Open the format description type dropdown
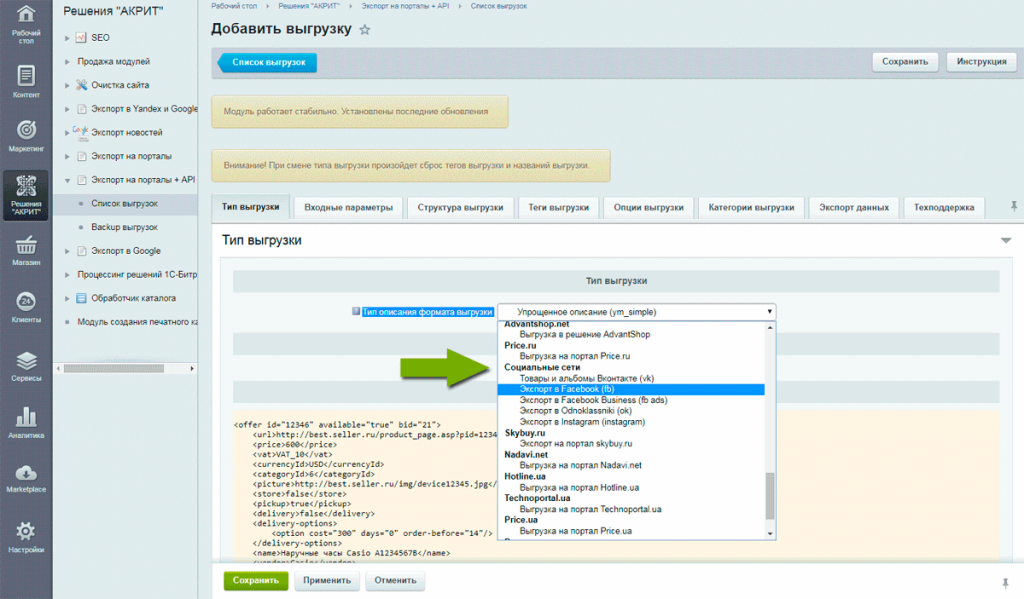The image size is (1024, 599). click(x=636, y=312)
